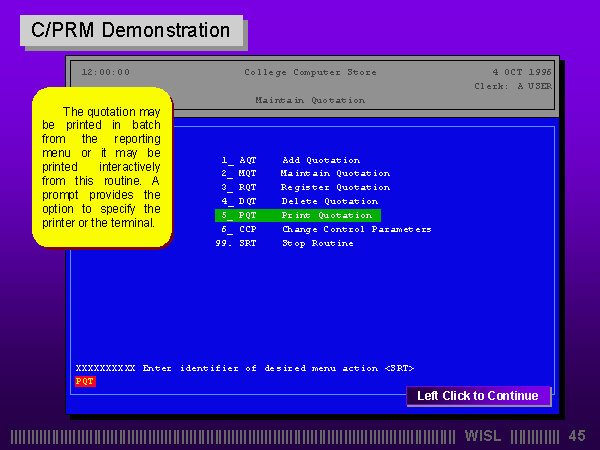Click the C/PRM Demonstration title box

click(x=131, y=30)
